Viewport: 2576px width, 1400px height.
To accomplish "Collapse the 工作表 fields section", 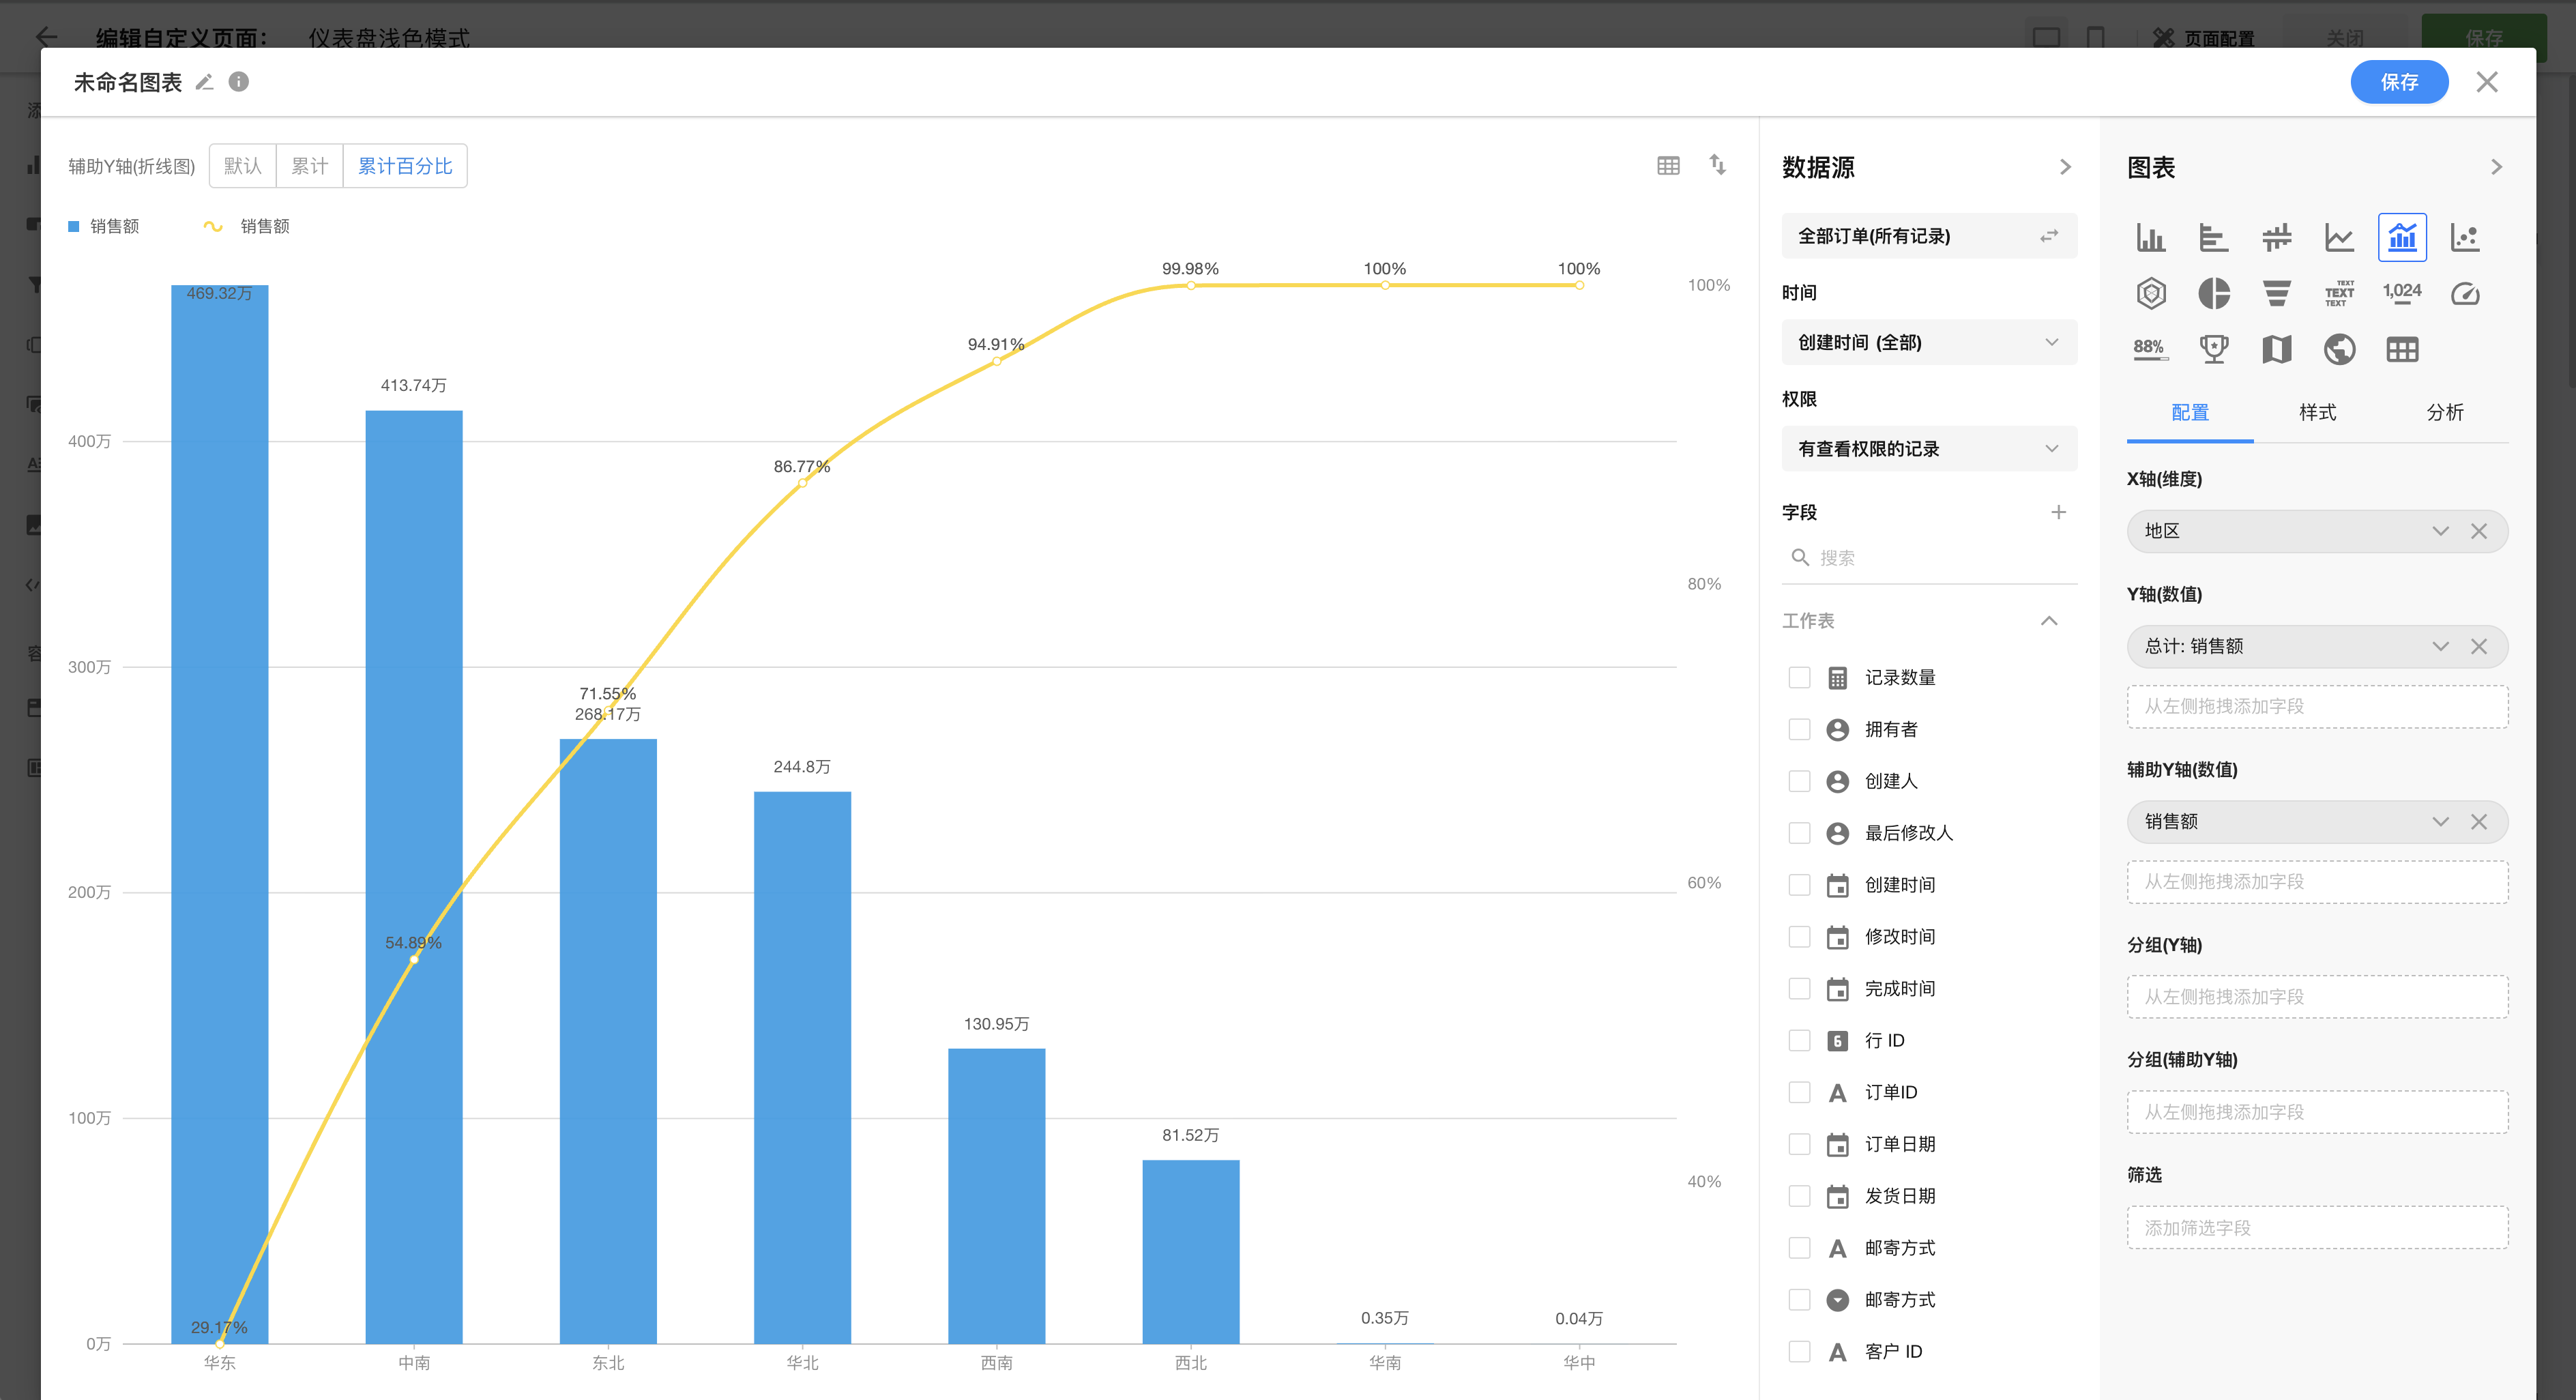I will [2048, 621].
